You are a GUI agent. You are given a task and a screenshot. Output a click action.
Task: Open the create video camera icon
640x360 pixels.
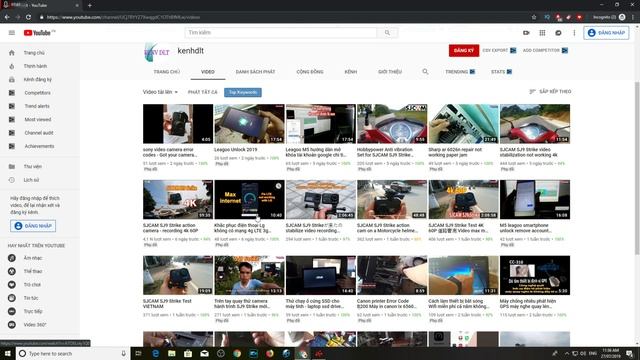point(526,33)
